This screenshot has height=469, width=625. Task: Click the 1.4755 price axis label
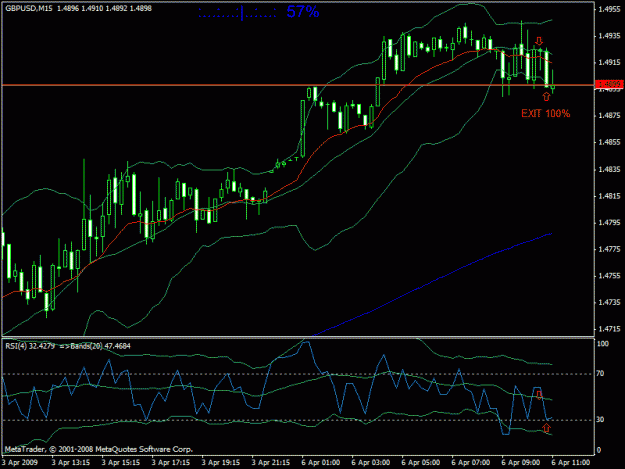[x=609, y=276]
